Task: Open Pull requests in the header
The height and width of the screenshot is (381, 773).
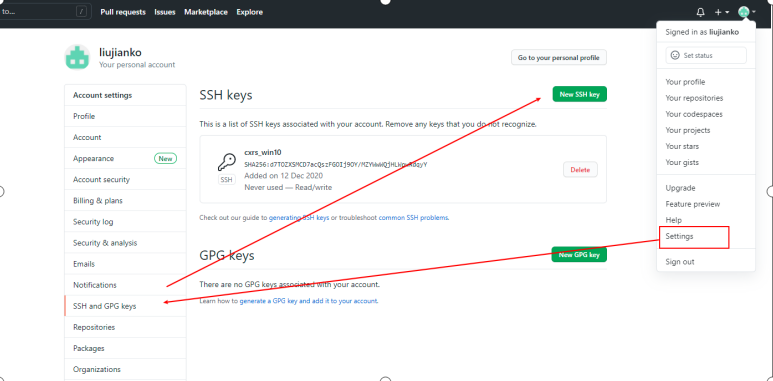Action: [123, 12]
